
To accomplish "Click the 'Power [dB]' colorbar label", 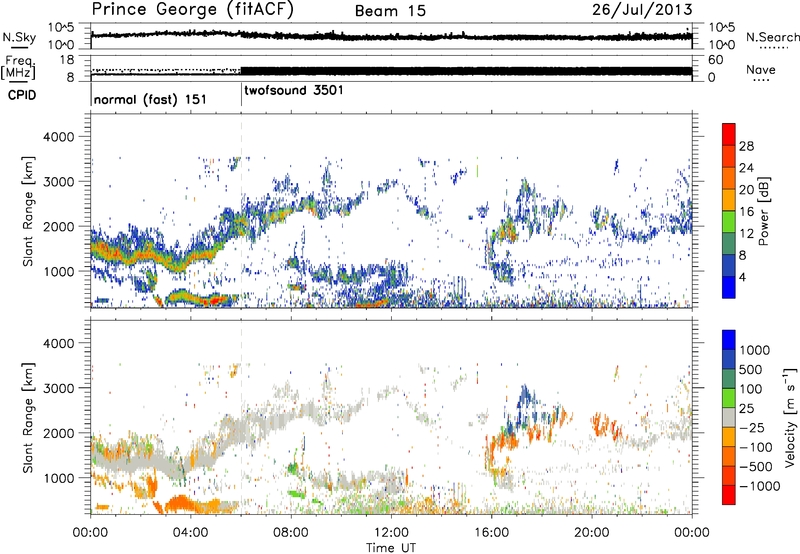I will pyautogui.click(x=764, y=211).
